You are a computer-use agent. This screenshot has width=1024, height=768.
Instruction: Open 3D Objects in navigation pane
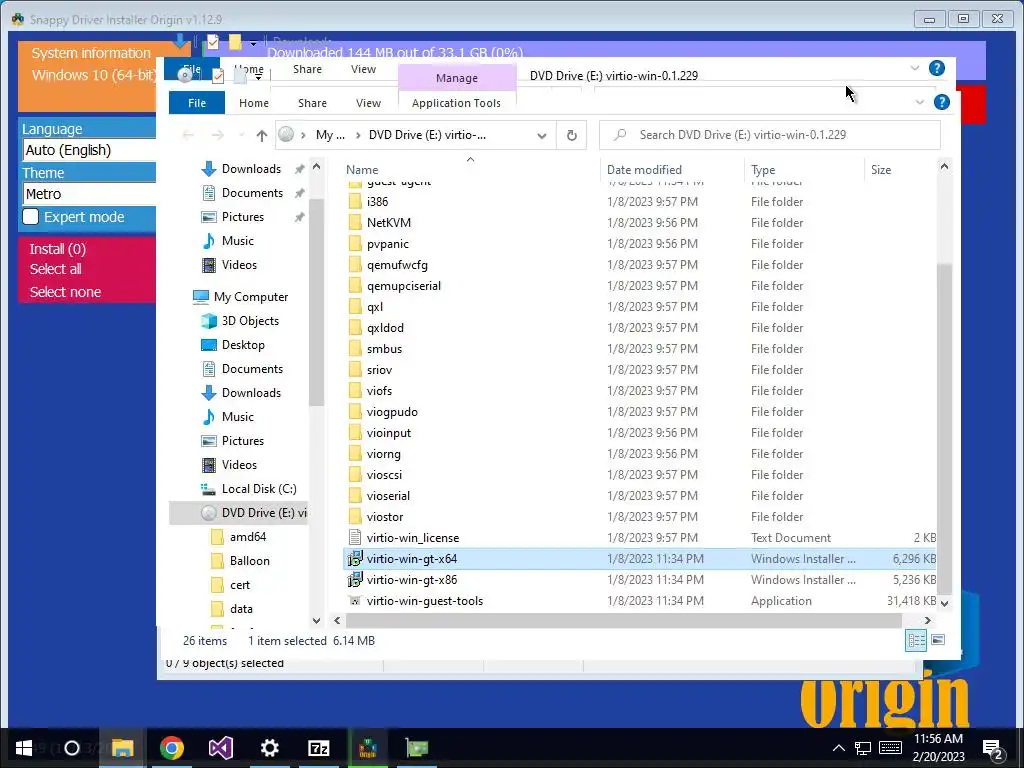click(250, 321)
